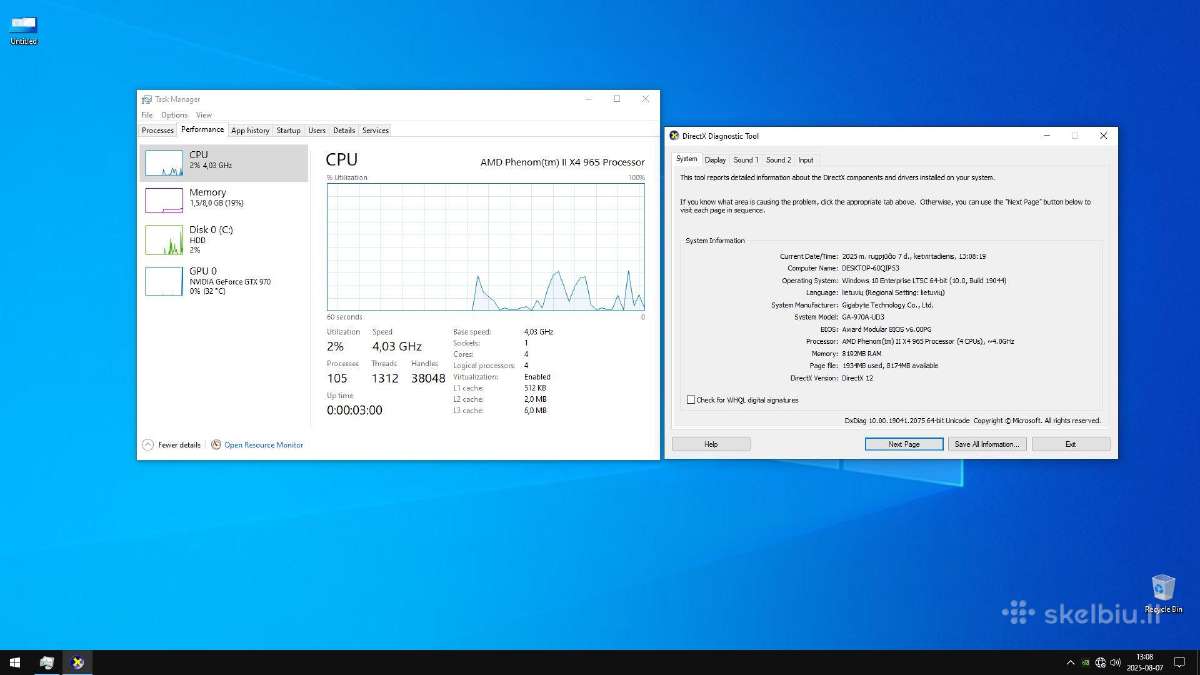Open the Windows Start menu

[15, 662]
